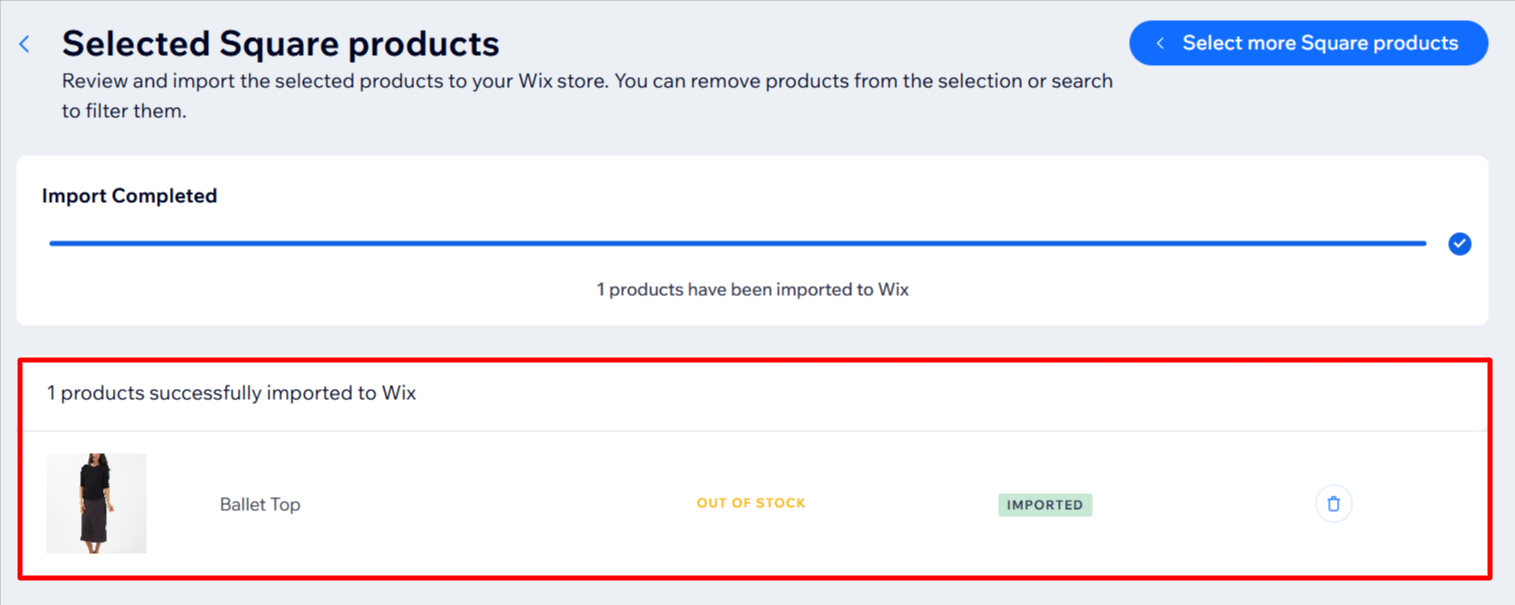Image resolution: width=1515 pixels, height=605 pixels.
Task: Click the Ballet Top product name
Action: (x=260, y=504)
